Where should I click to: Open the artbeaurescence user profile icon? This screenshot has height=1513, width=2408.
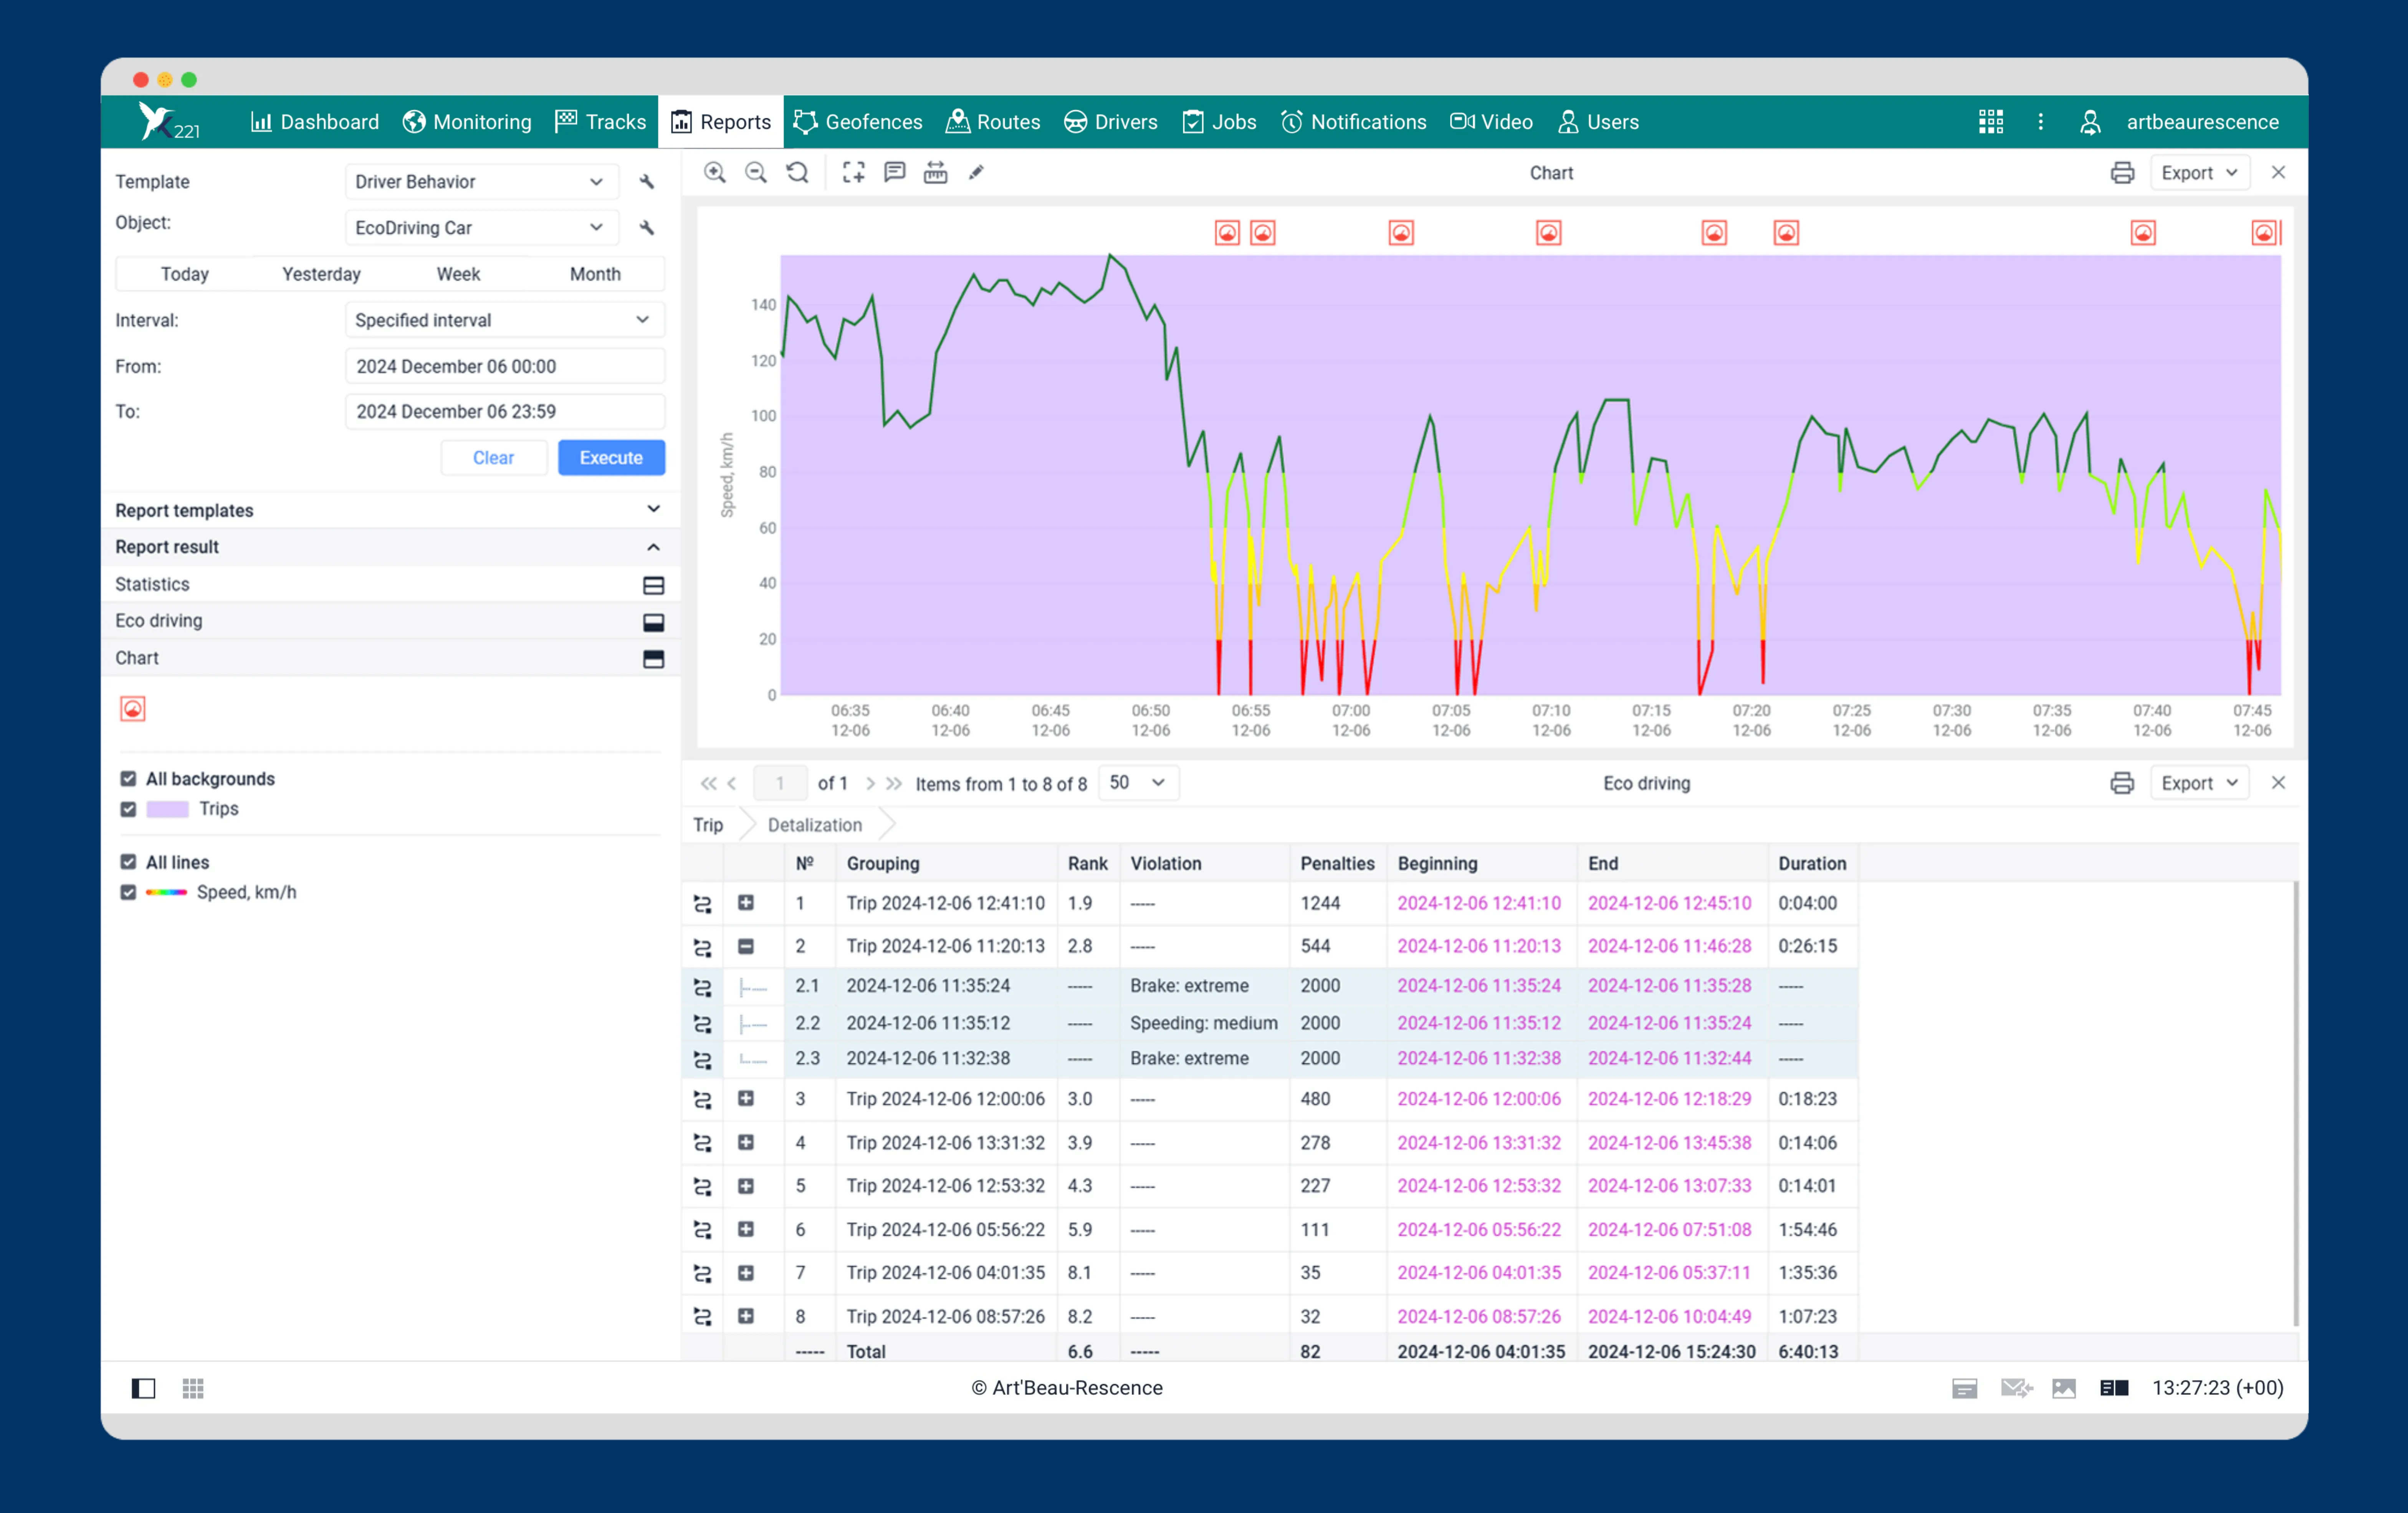coord(2090,122)
